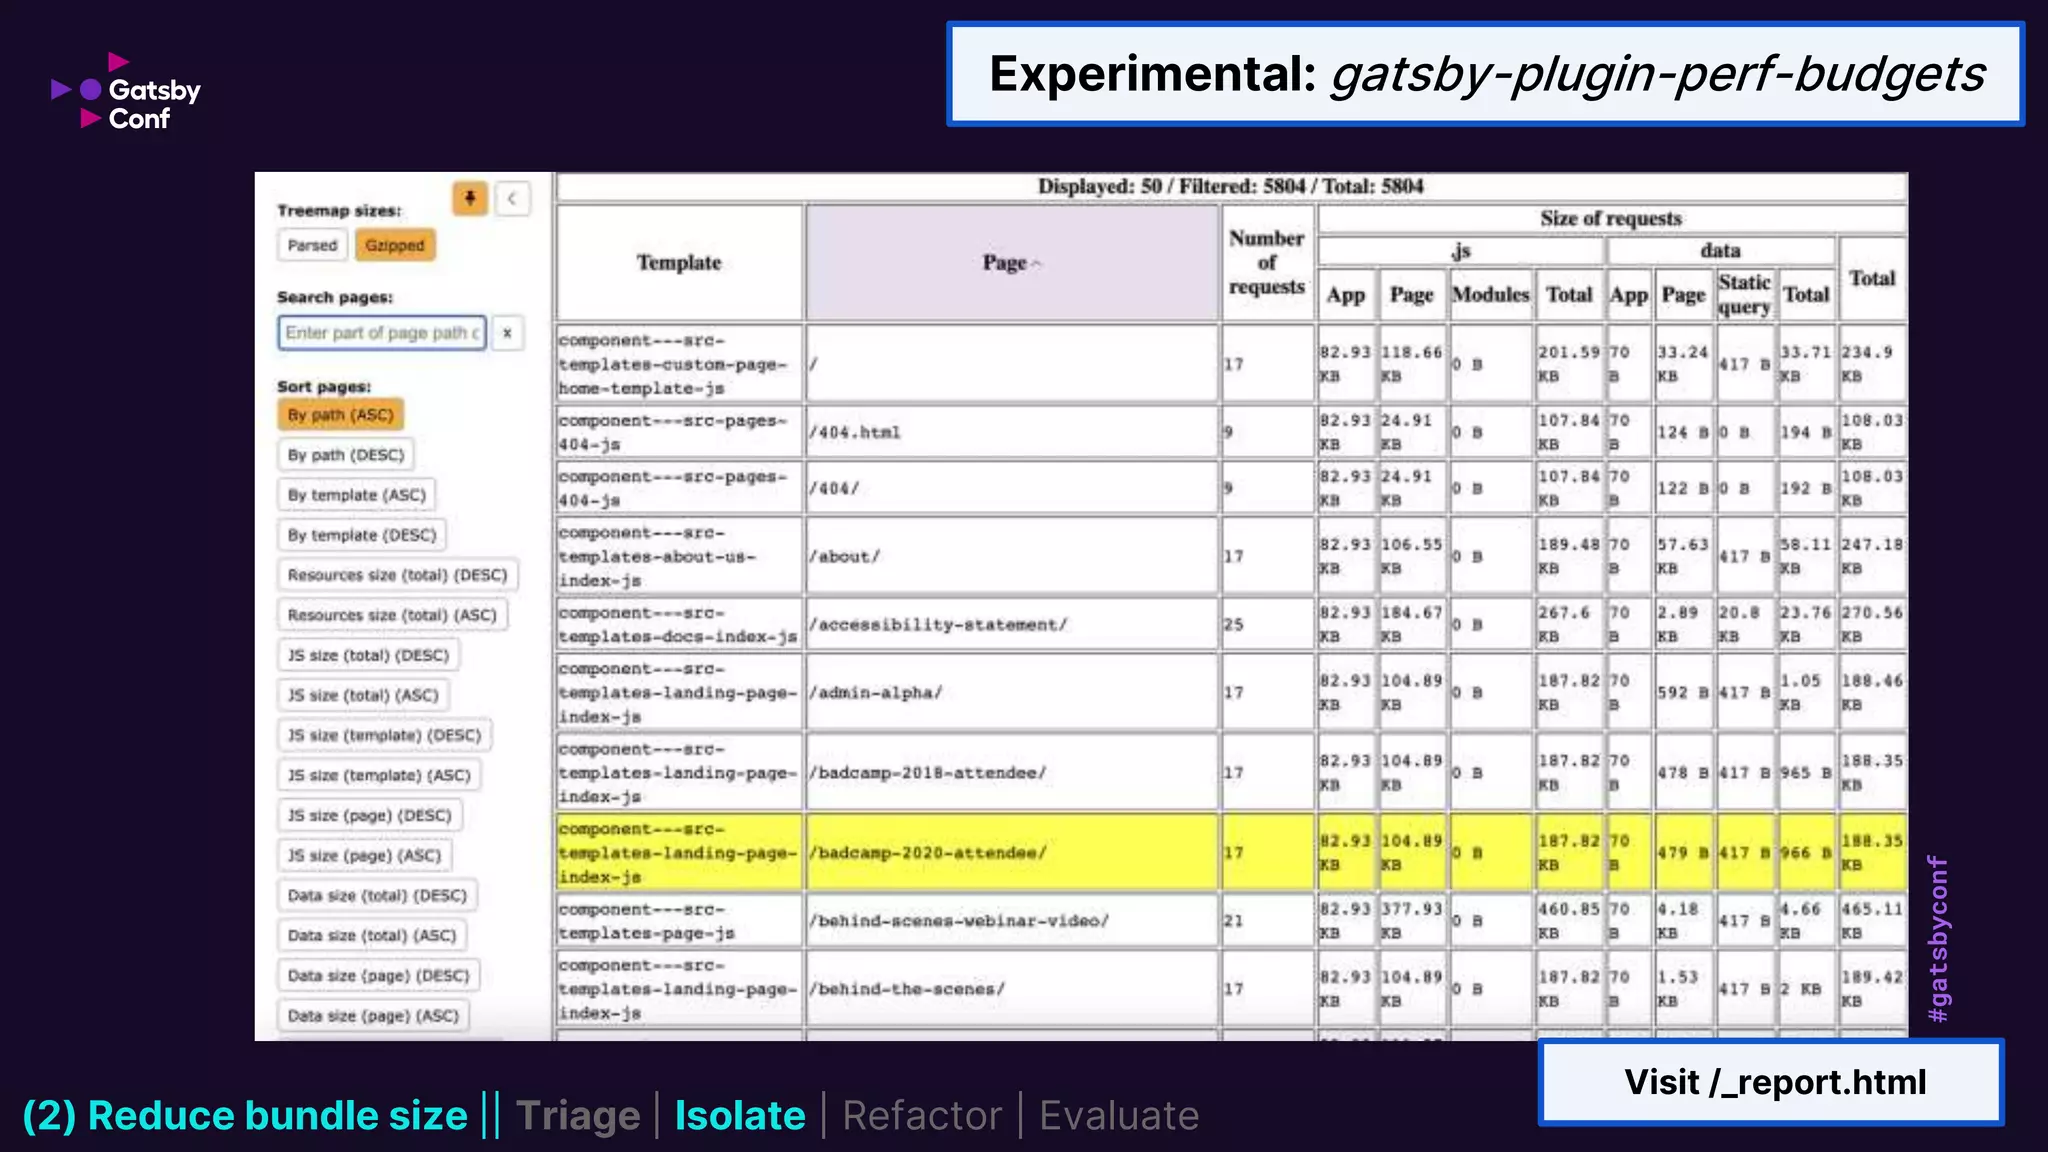Screen dimensions: 2048x1152
Task: Collapse the sidebar using the chevron button
Action: [x=512, y=198]
